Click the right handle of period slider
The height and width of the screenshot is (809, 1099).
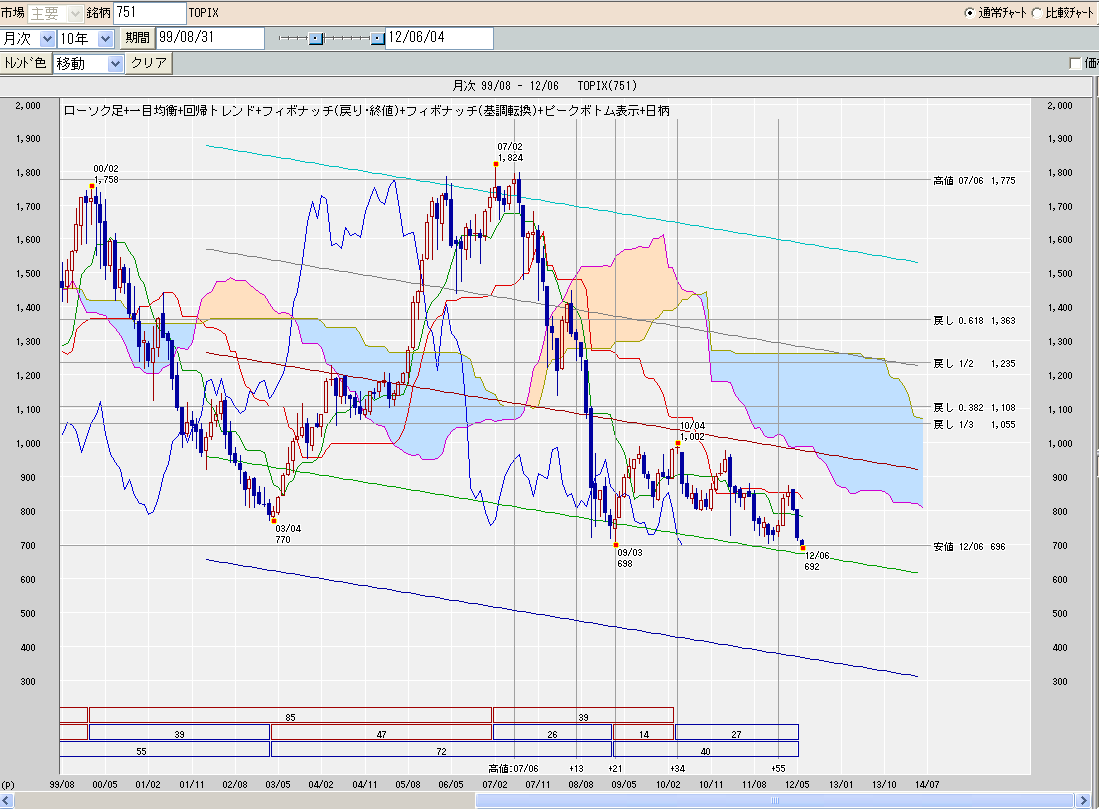378,38
